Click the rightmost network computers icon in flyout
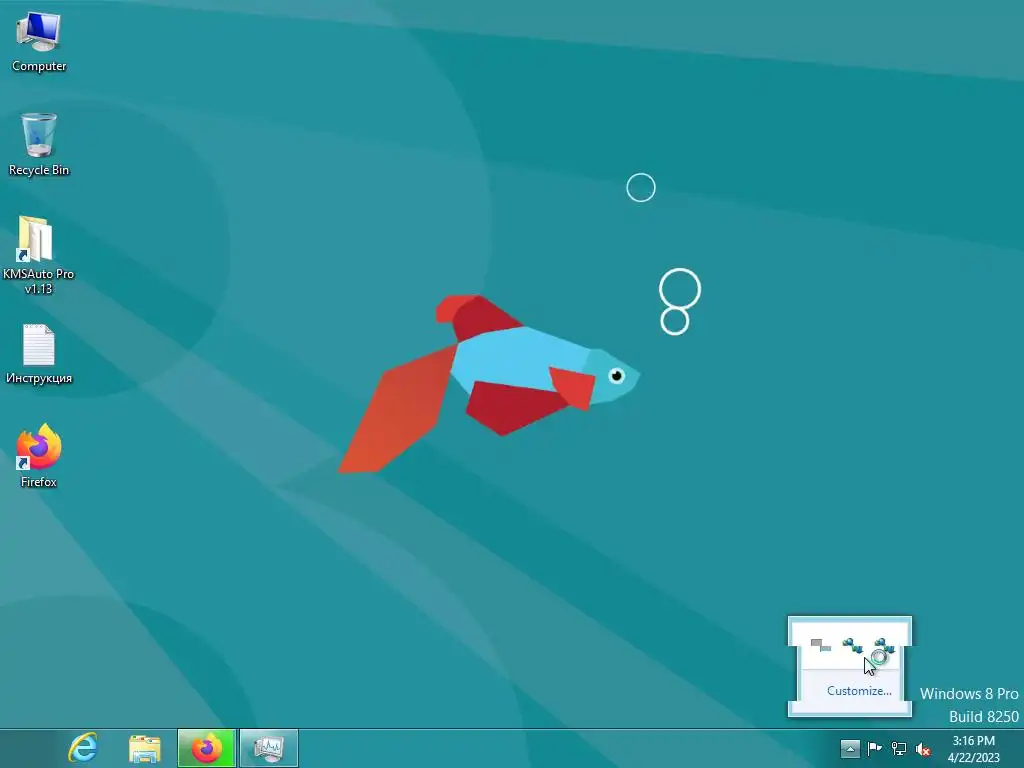1024x768 pixels. click(884, 646)
